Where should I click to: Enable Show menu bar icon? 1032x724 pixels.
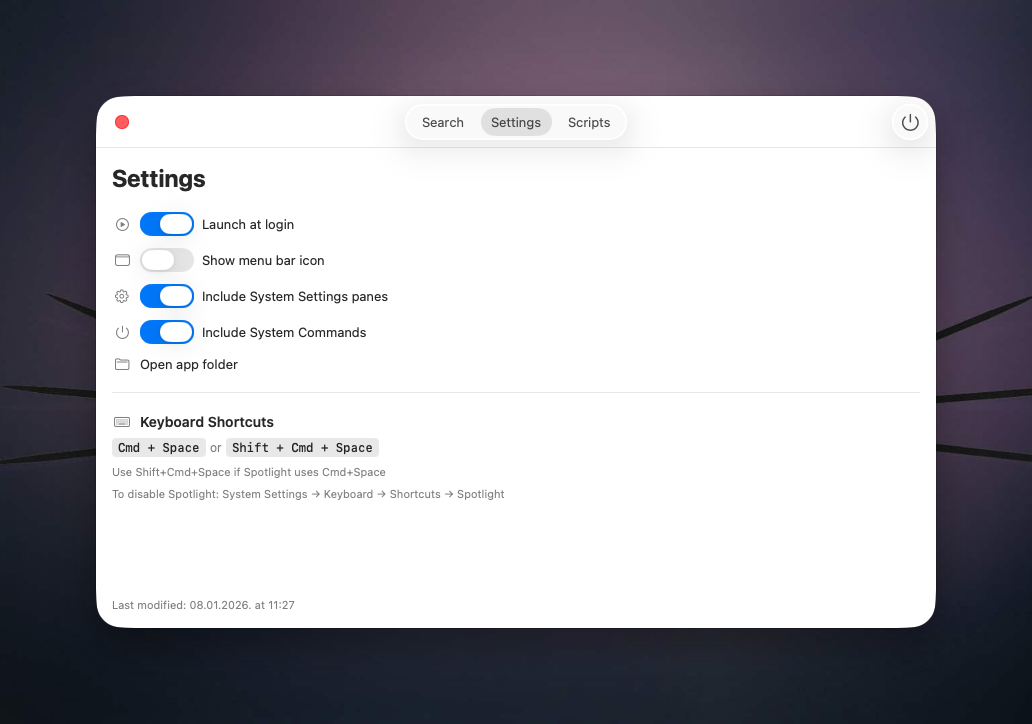click(x=167, y=260)
